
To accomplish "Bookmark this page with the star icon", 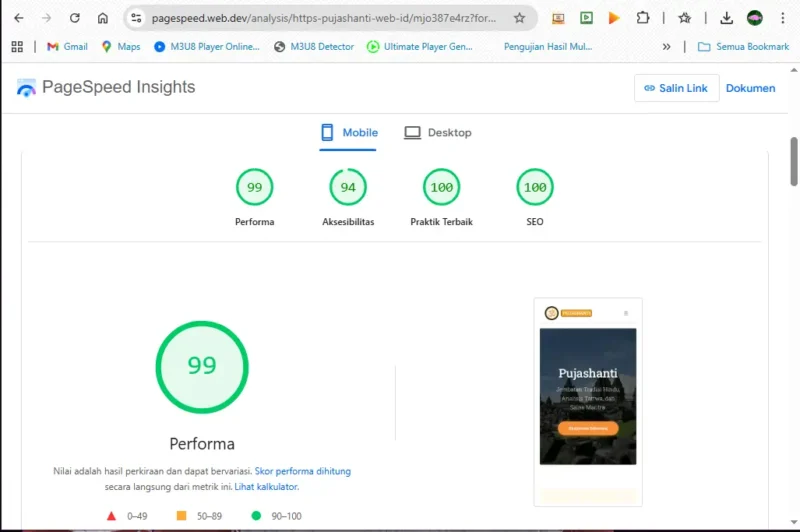I will 519,18.
